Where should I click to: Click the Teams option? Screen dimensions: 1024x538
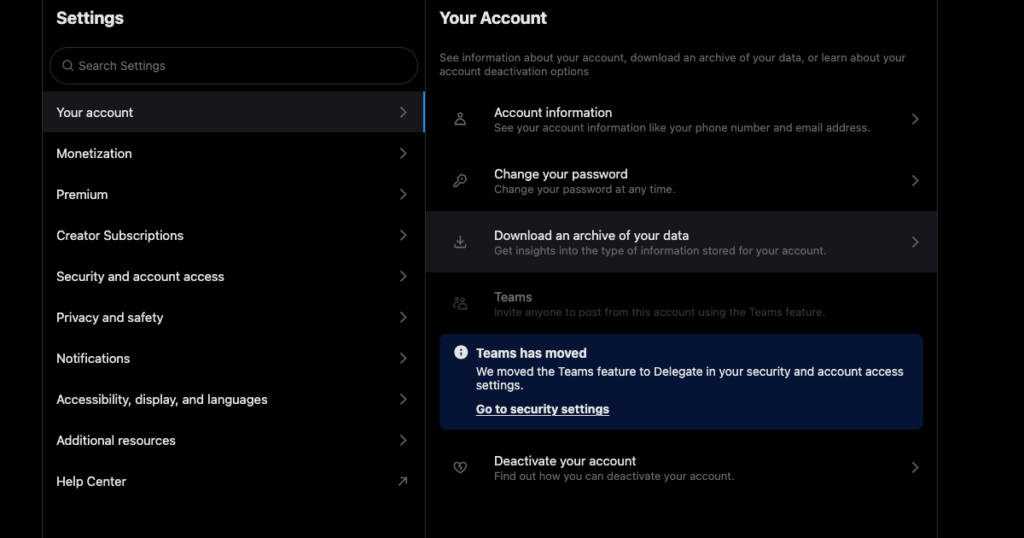681,304
